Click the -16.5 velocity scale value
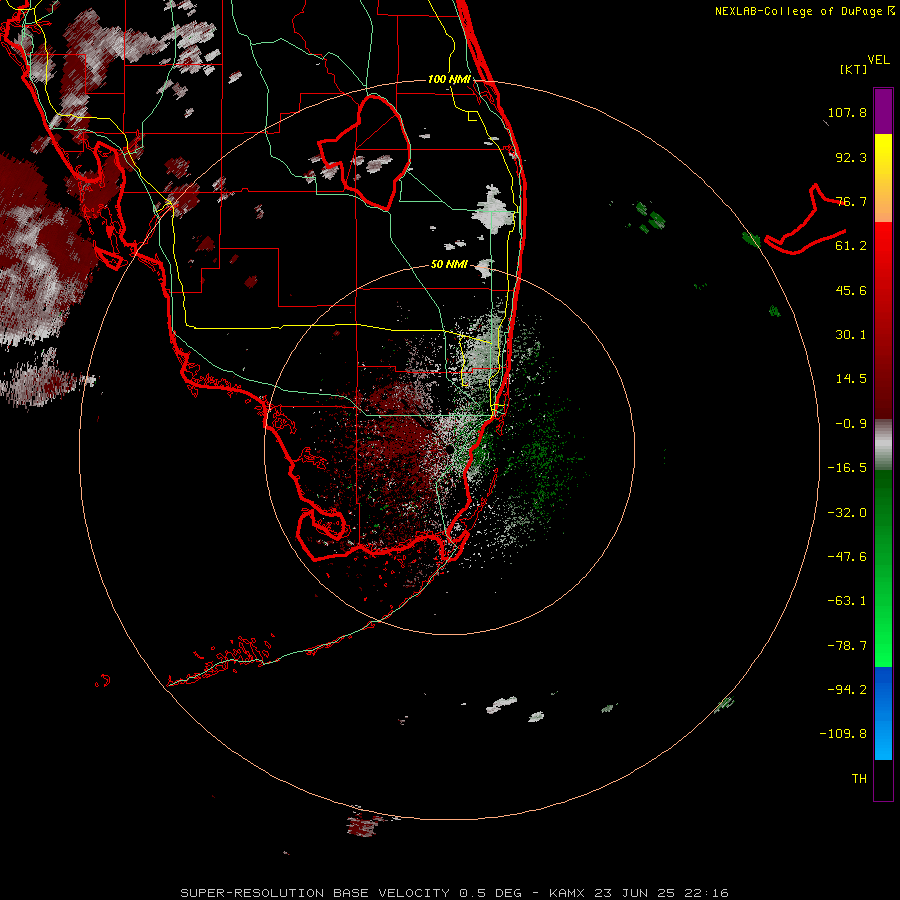 point(847,468)
